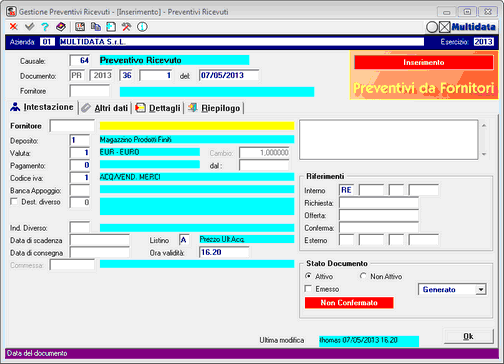Click the red Non Confermato button
This screenshot has width=504, height=364.
click(349, 303)
